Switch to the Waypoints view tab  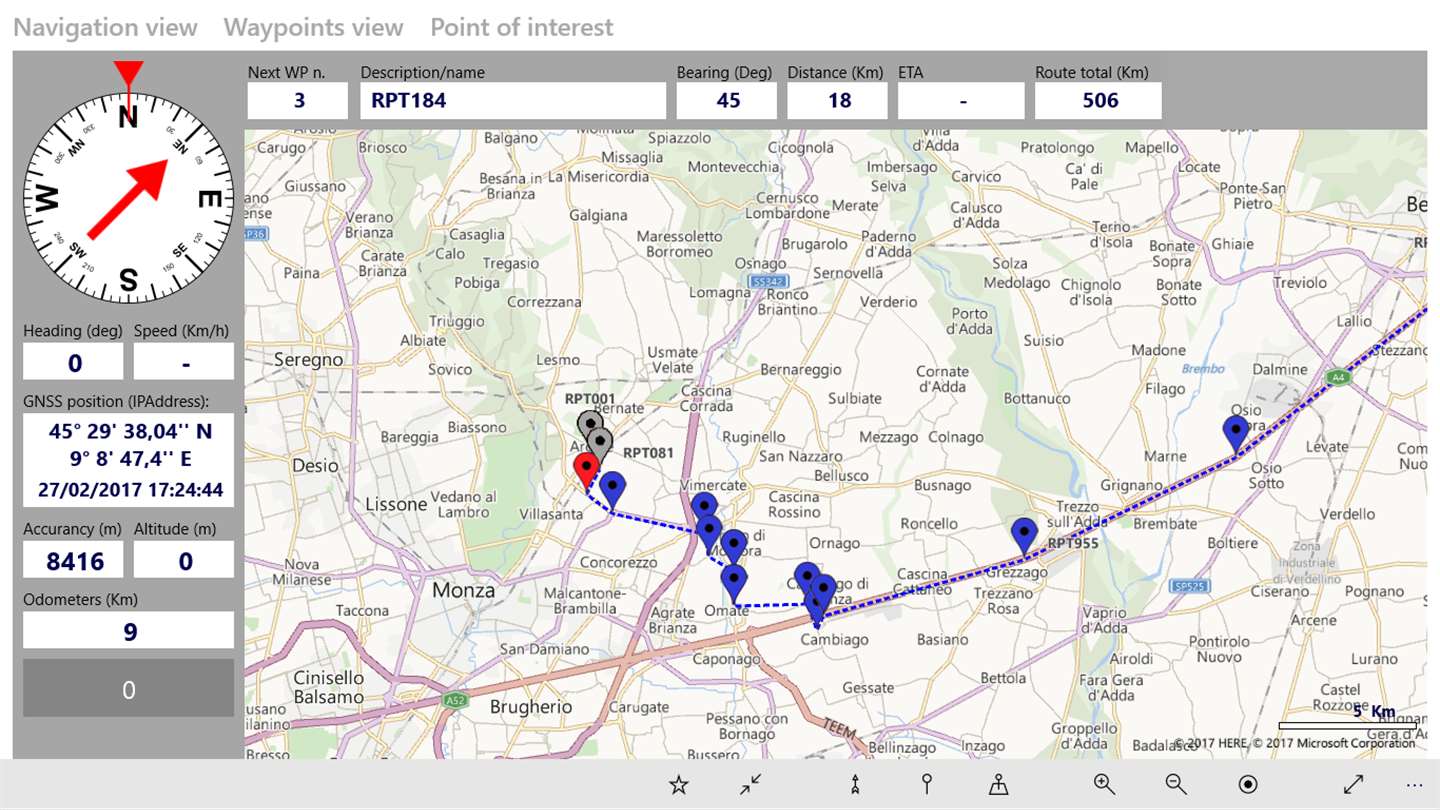[x=313, y=27]
